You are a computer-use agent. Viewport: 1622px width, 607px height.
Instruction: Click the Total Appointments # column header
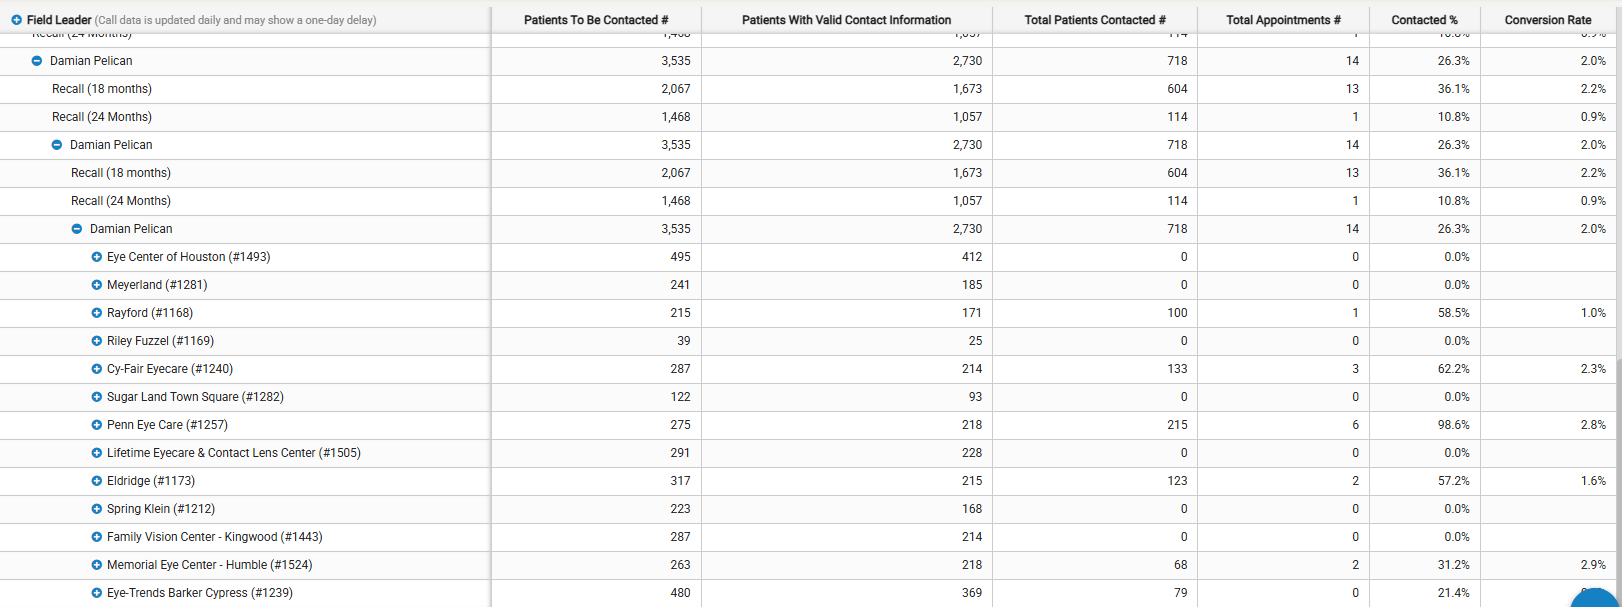(x=1283, y=20)
